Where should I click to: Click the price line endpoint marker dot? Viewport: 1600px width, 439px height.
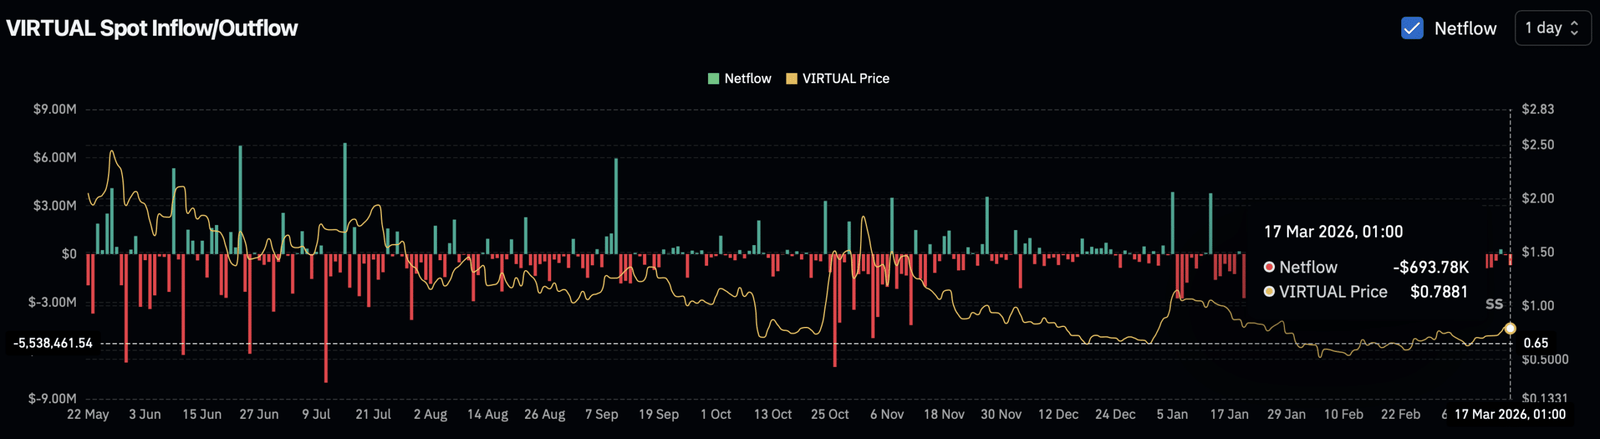[x=1510, y=329]
